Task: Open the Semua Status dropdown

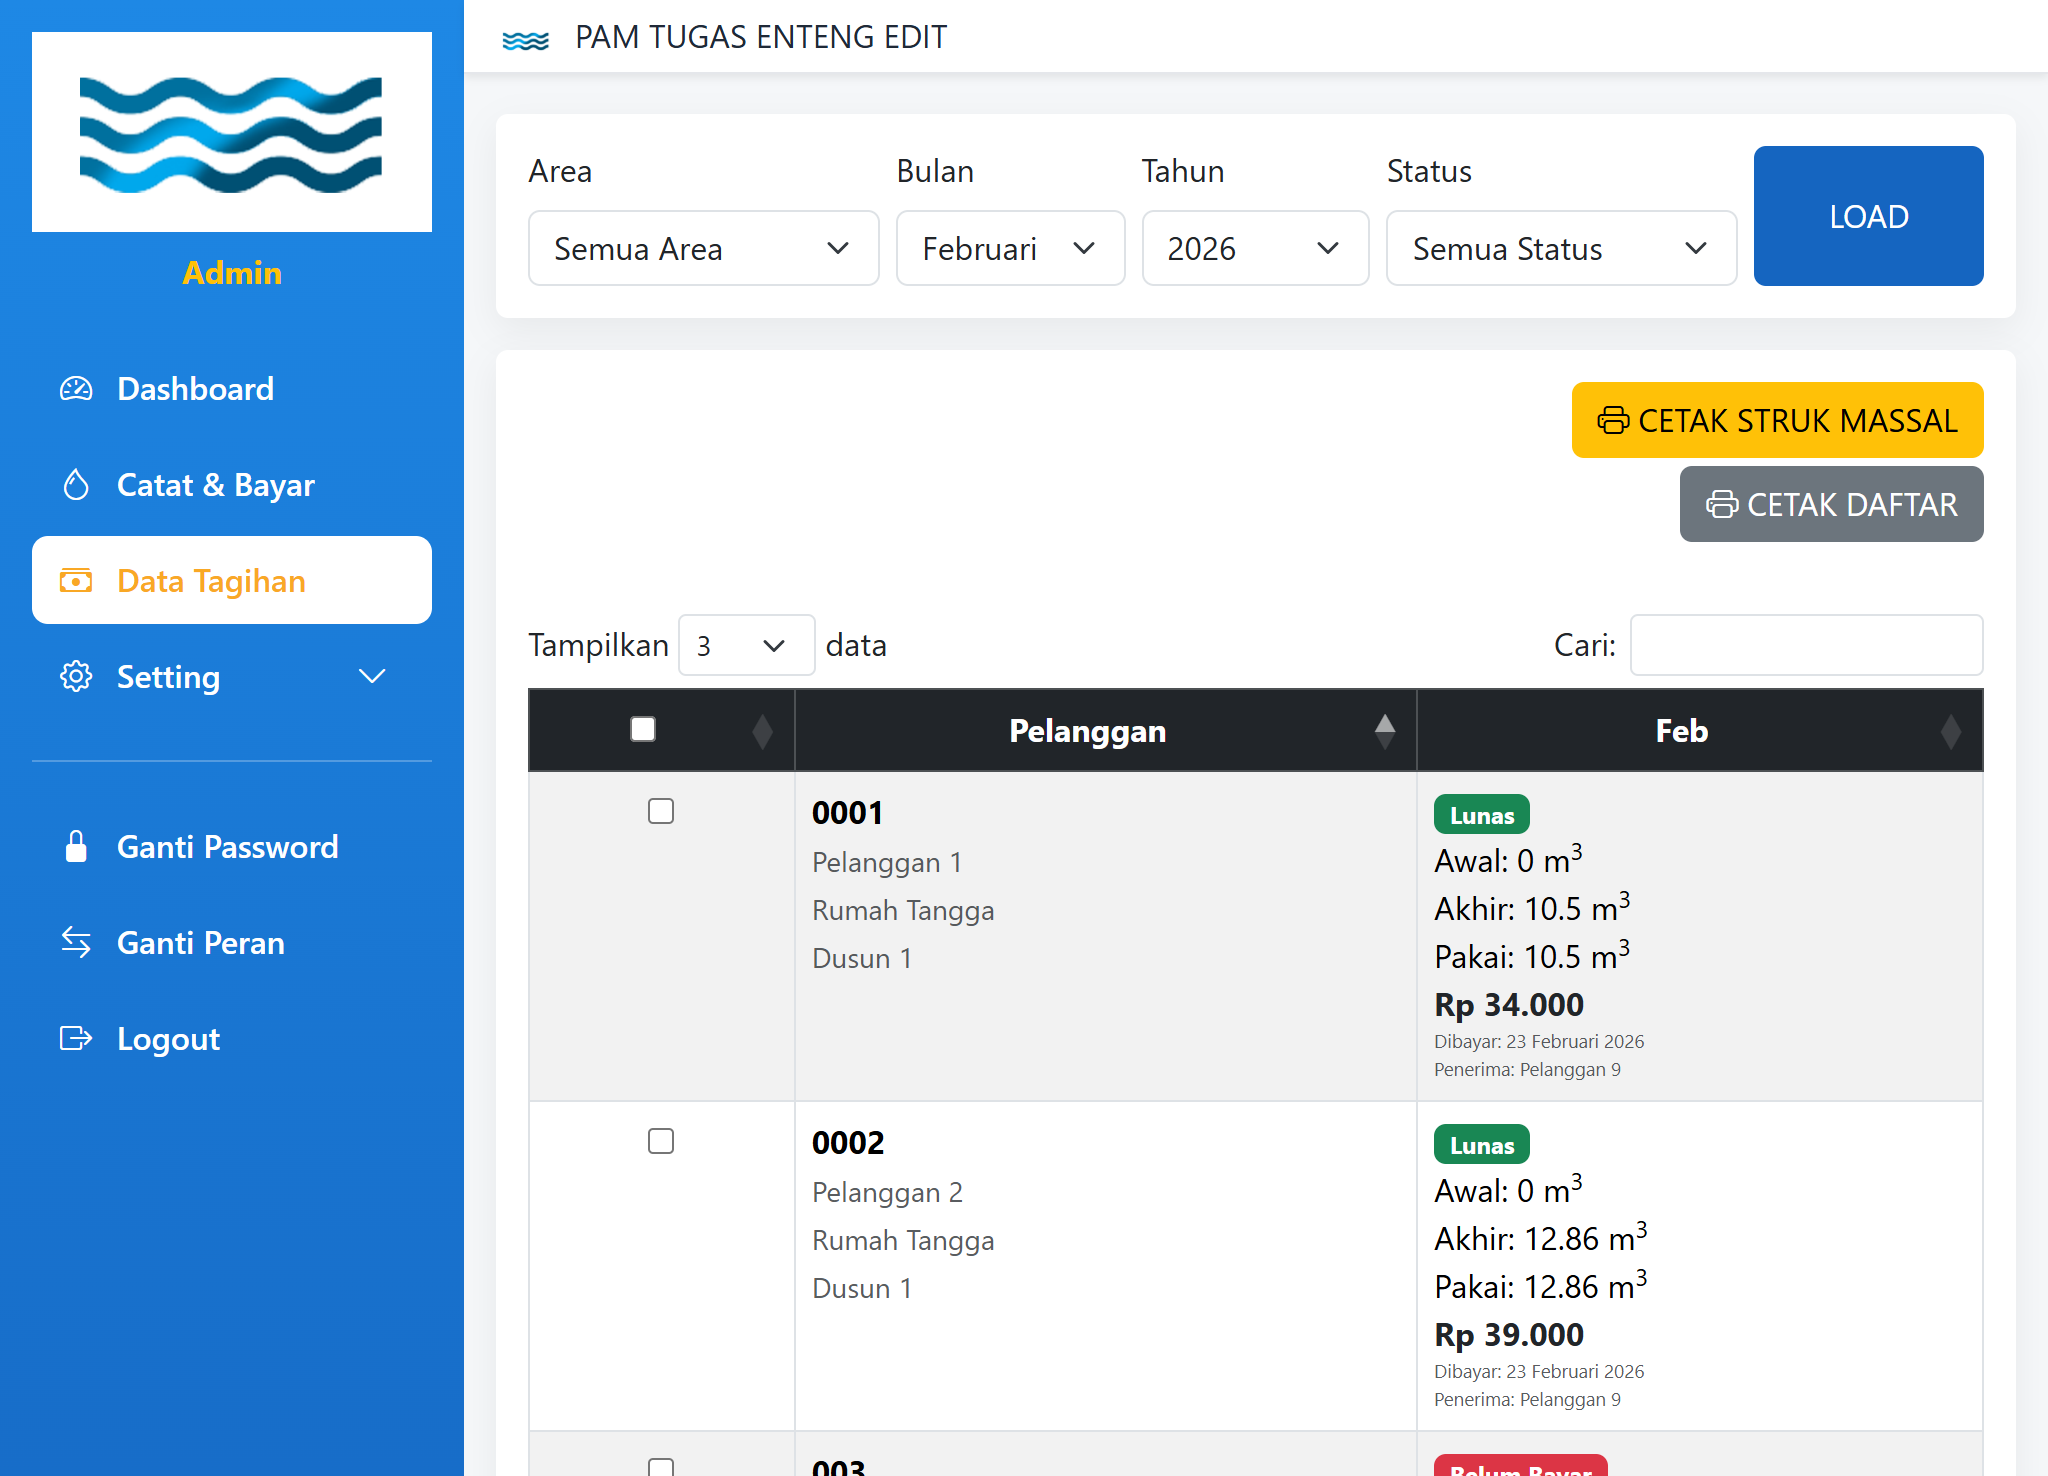Action: (x=1560, y=248)
